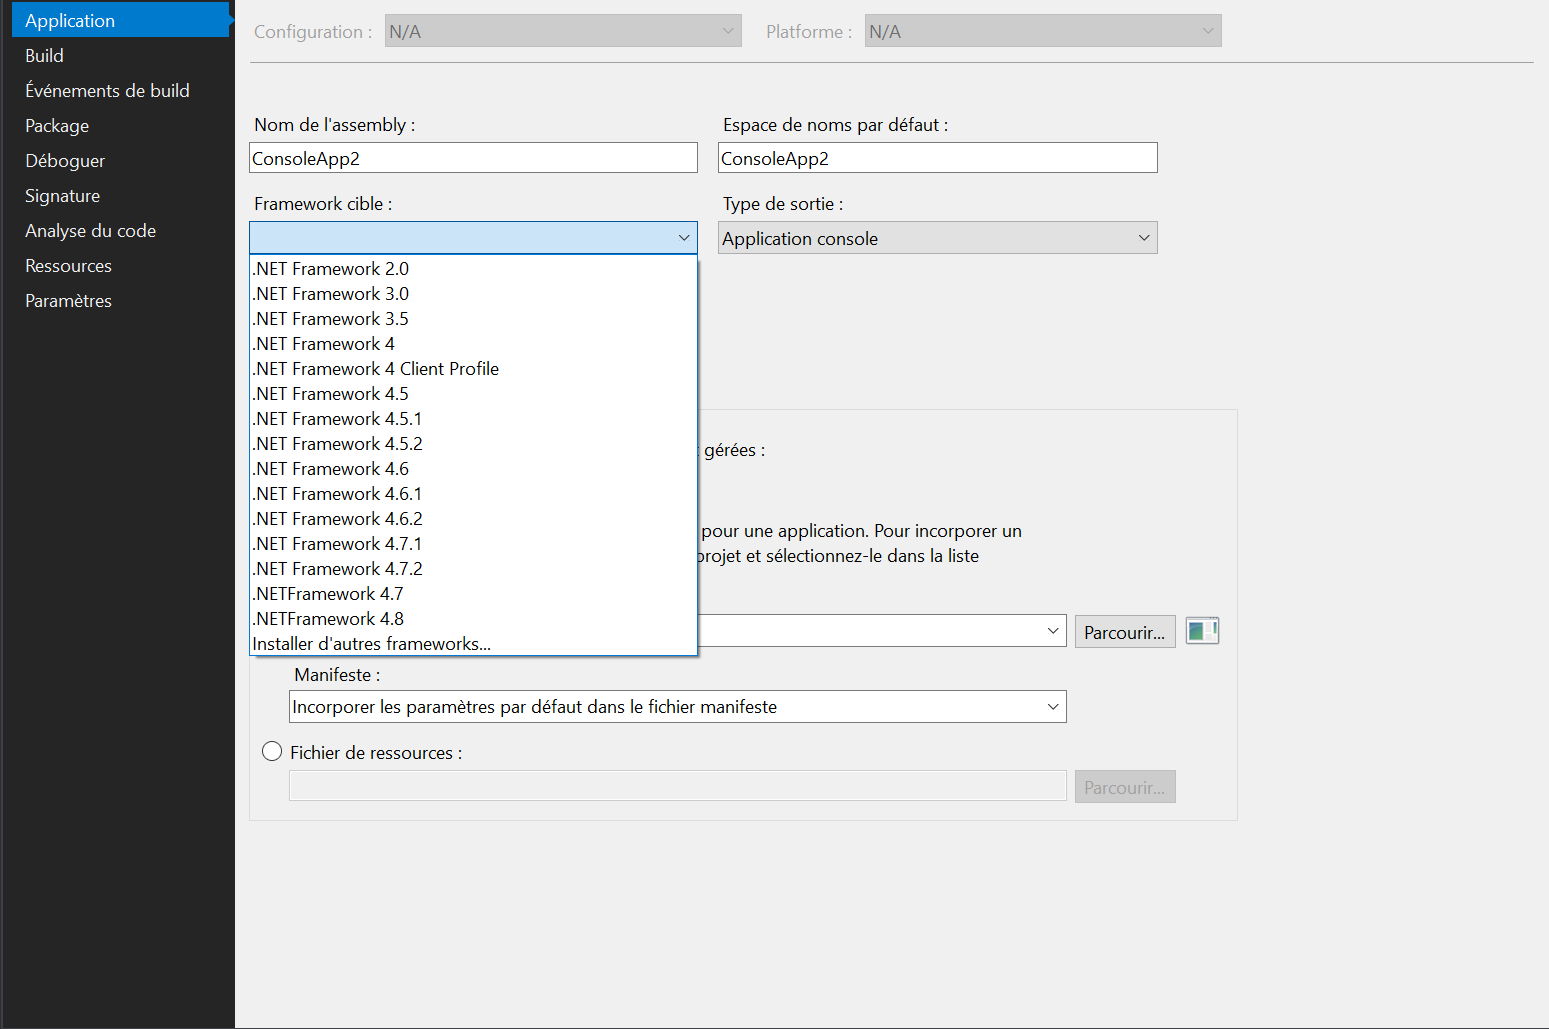Viewport: 1549px width, 1029px height.
Task: Select .NET Framework 4 Client Profile
Action: (375, 368)
